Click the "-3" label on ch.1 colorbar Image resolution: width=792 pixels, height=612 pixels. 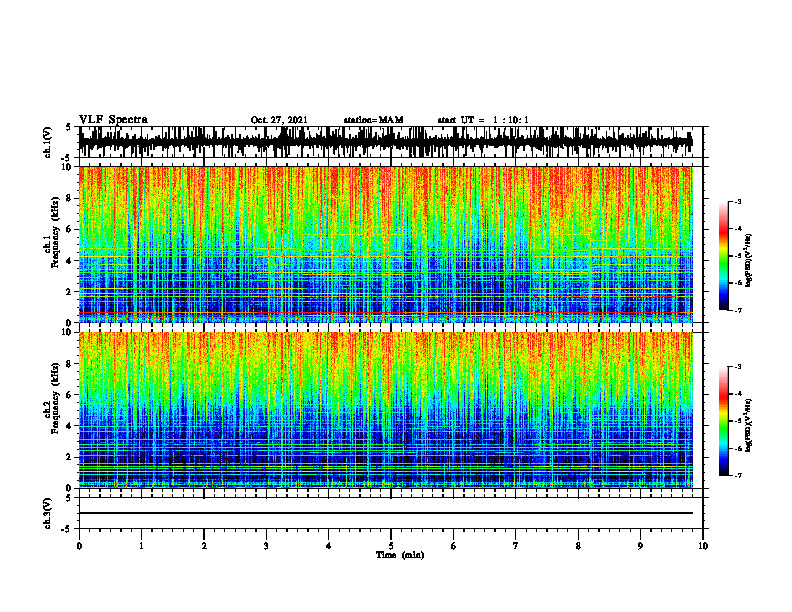click(x=737, y=201)
